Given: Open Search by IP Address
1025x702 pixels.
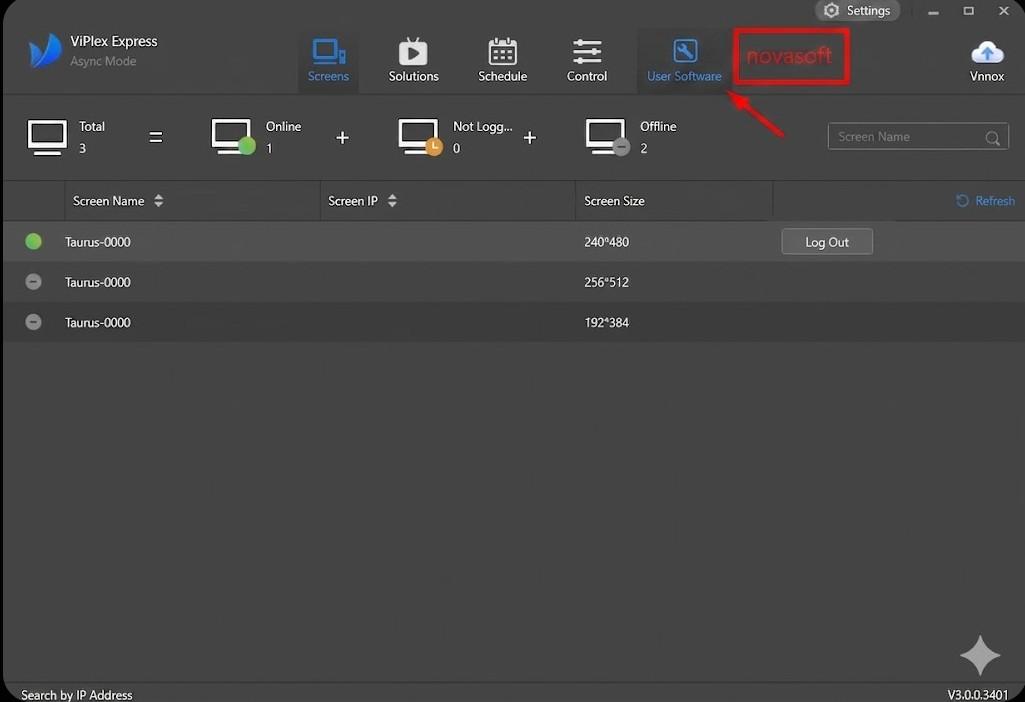Looking at the screenshot, I should pos(76,695).
